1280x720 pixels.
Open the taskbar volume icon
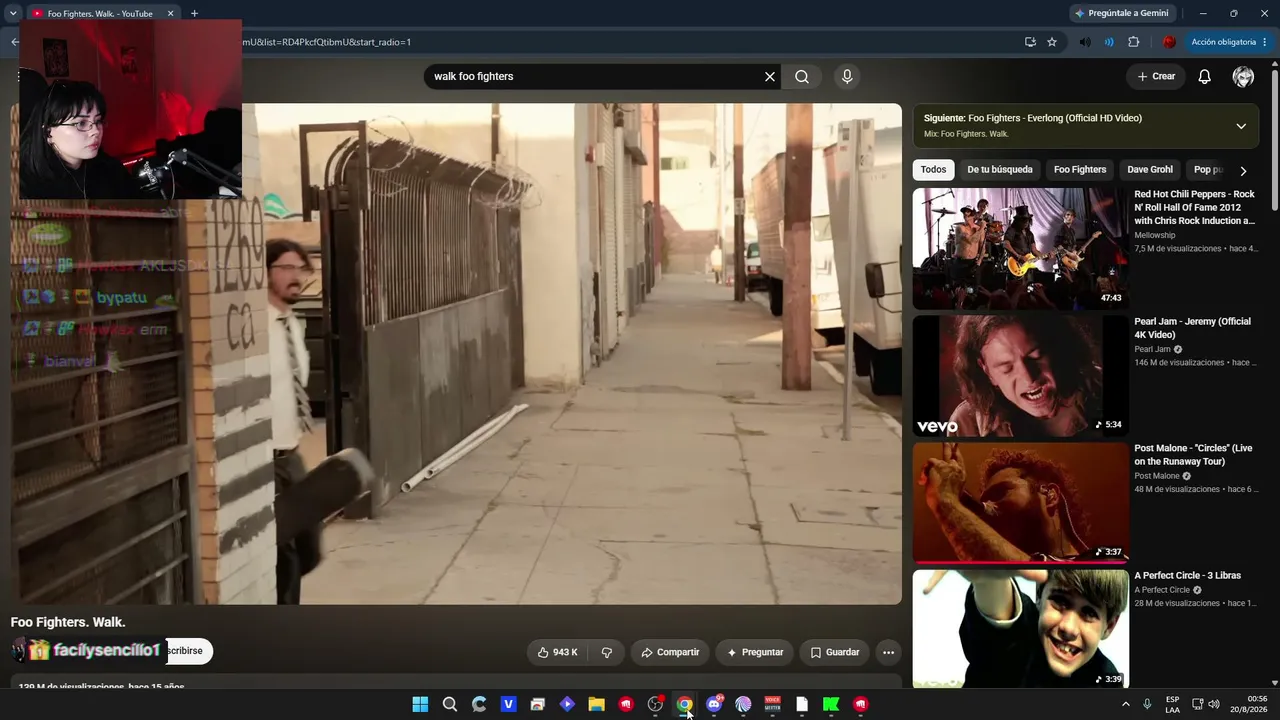(1213, 705)
